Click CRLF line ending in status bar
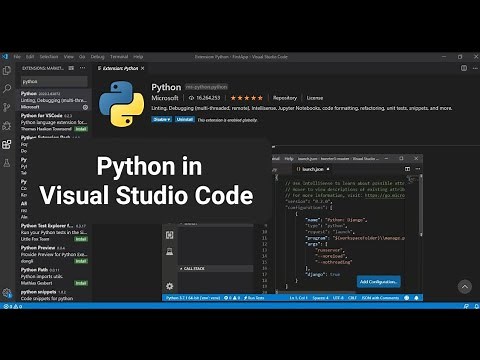The image size is (480, 360). click(352, 298)
